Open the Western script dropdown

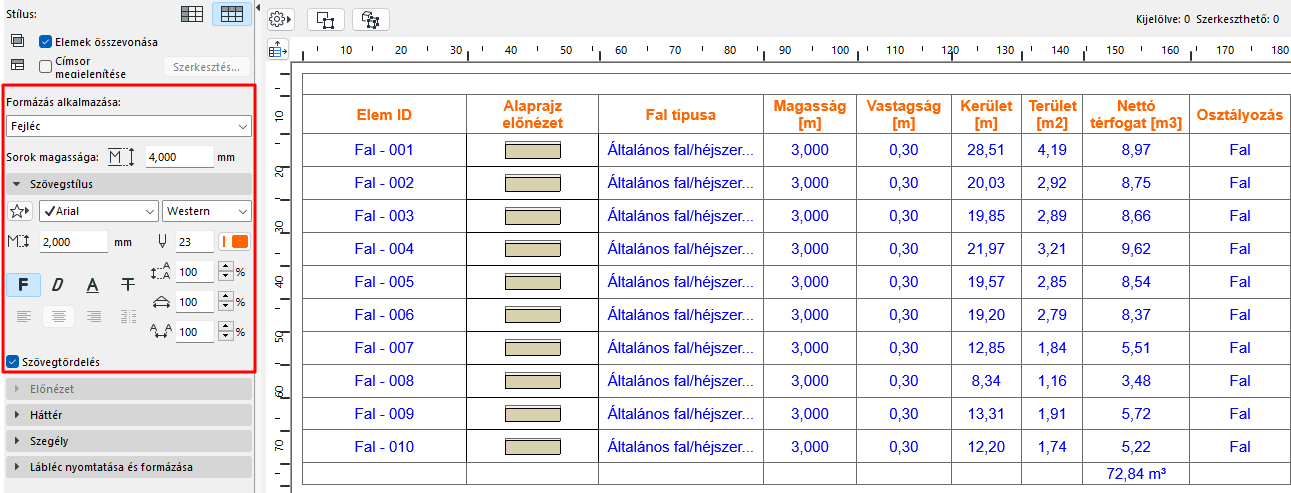pyautogui.click(x=207, y=211)
